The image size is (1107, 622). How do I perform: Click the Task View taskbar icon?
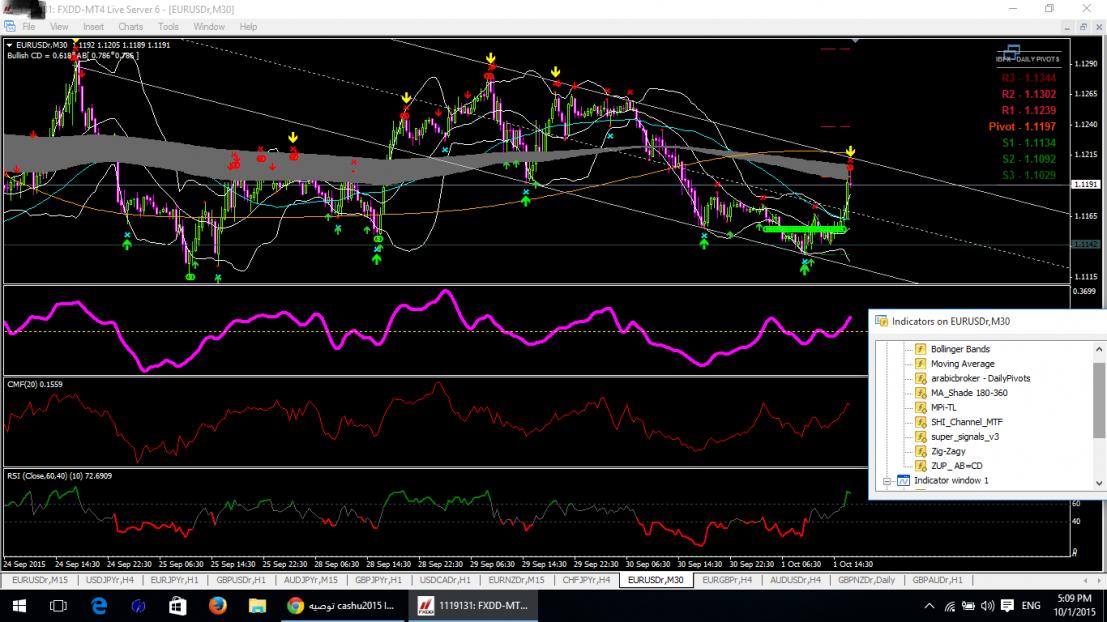59,605
